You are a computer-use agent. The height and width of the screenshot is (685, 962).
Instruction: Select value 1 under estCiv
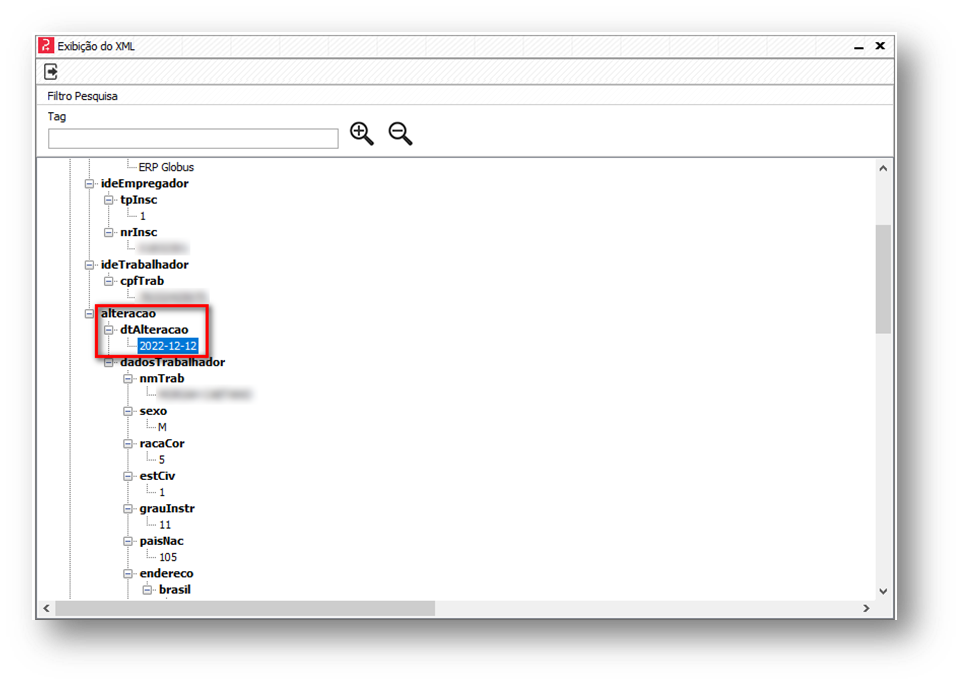click(162, 492)
